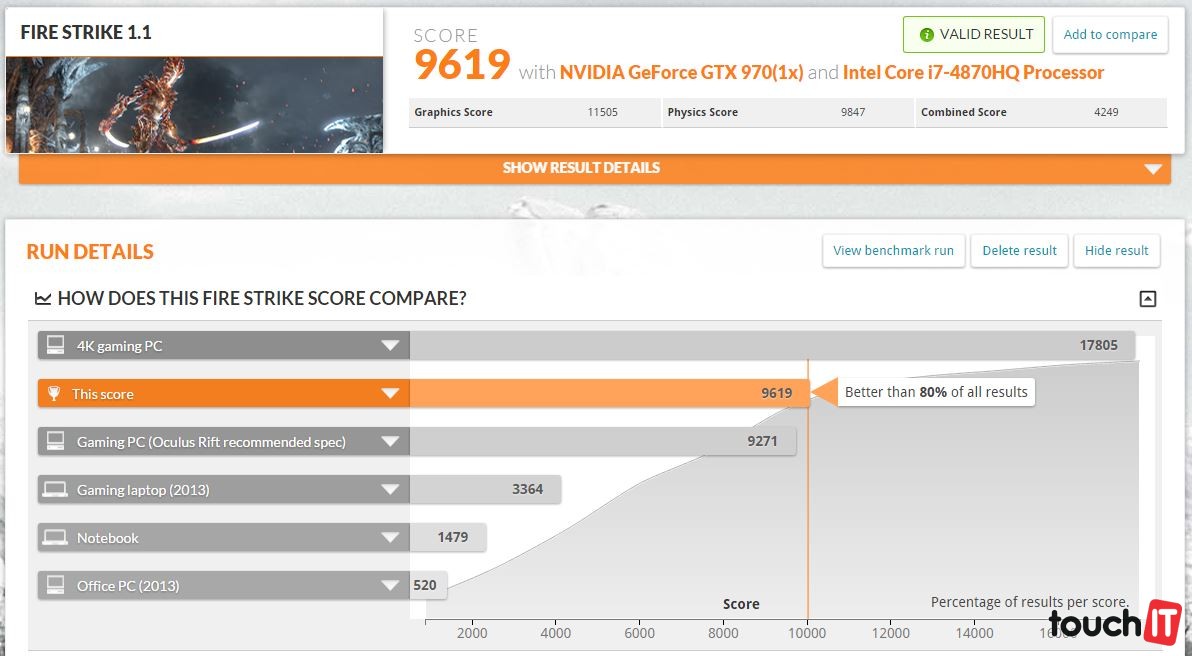The height and width of the screenshot is (656, 1192).
Task: Click the 4K gaming PC monitor icon
Action: coord(56,346)
